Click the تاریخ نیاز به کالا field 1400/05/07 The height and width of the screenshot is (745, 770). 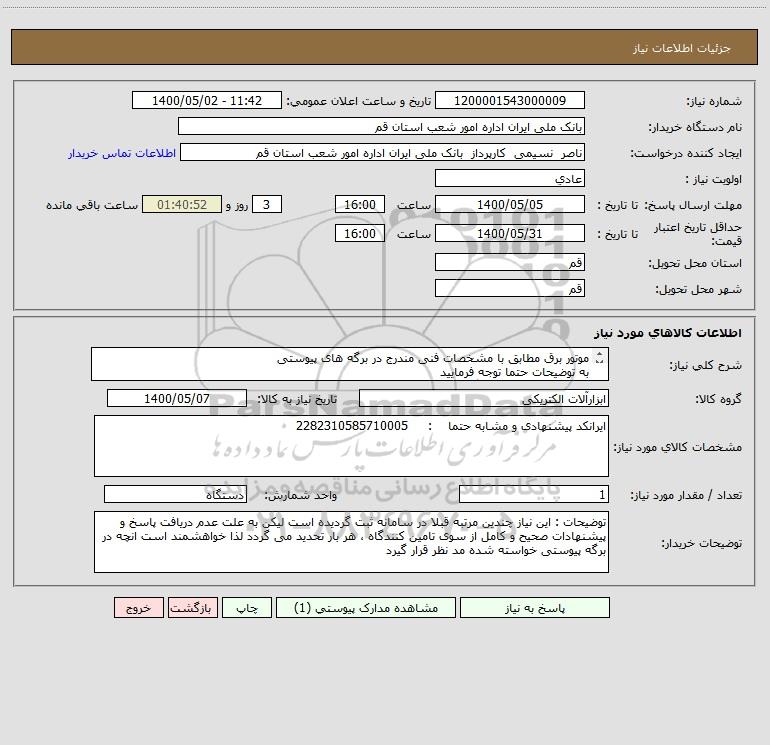pos(177,398)
